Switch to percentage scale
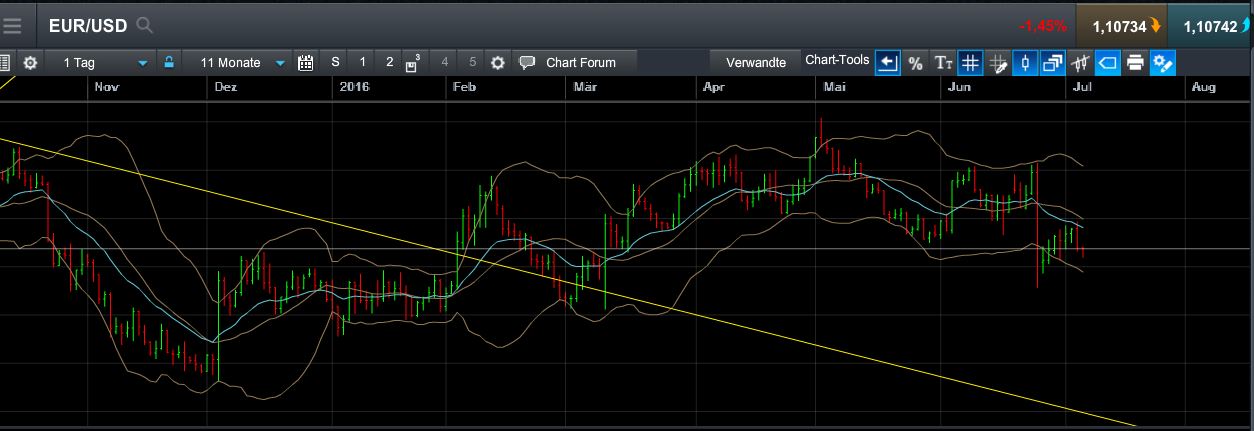Image resolution: width=1254 pixels, height=431 pixels. pyautogui.click(x=916, y=63)
